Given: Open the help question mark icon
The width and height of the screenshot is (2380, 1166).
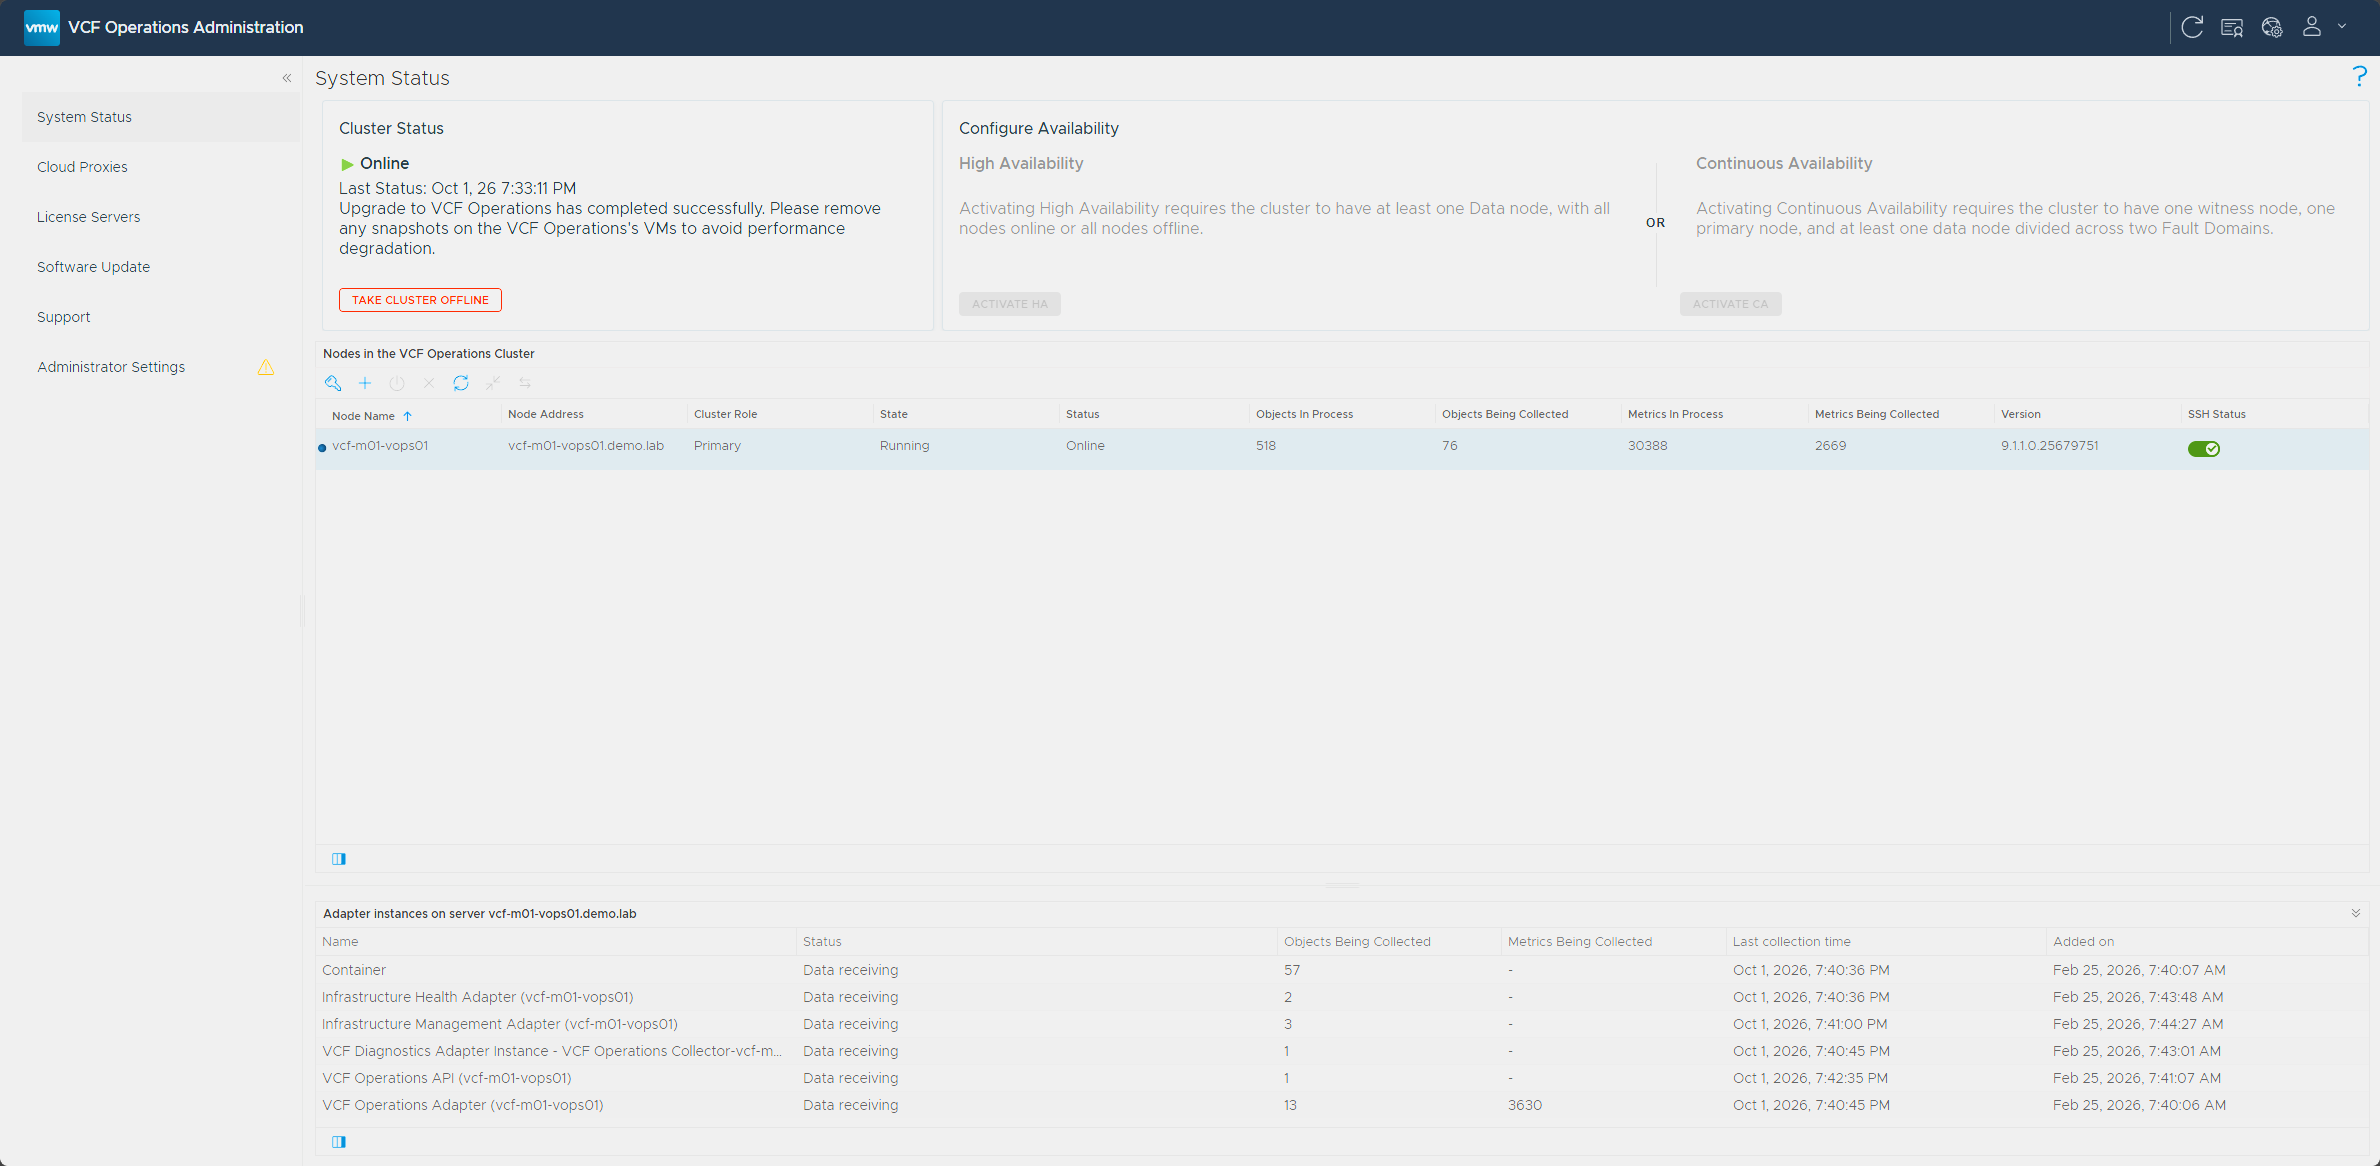Looking at the screenshot, I should pos(2359,77).
